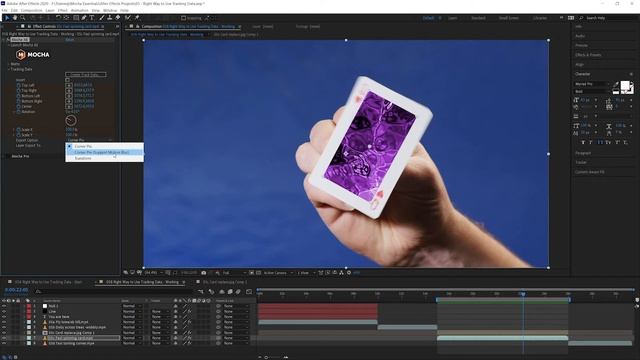The image size is (640, 360).
Task: Open the Tracker panel
Action: pyautogui.click(x=581, y=162)
